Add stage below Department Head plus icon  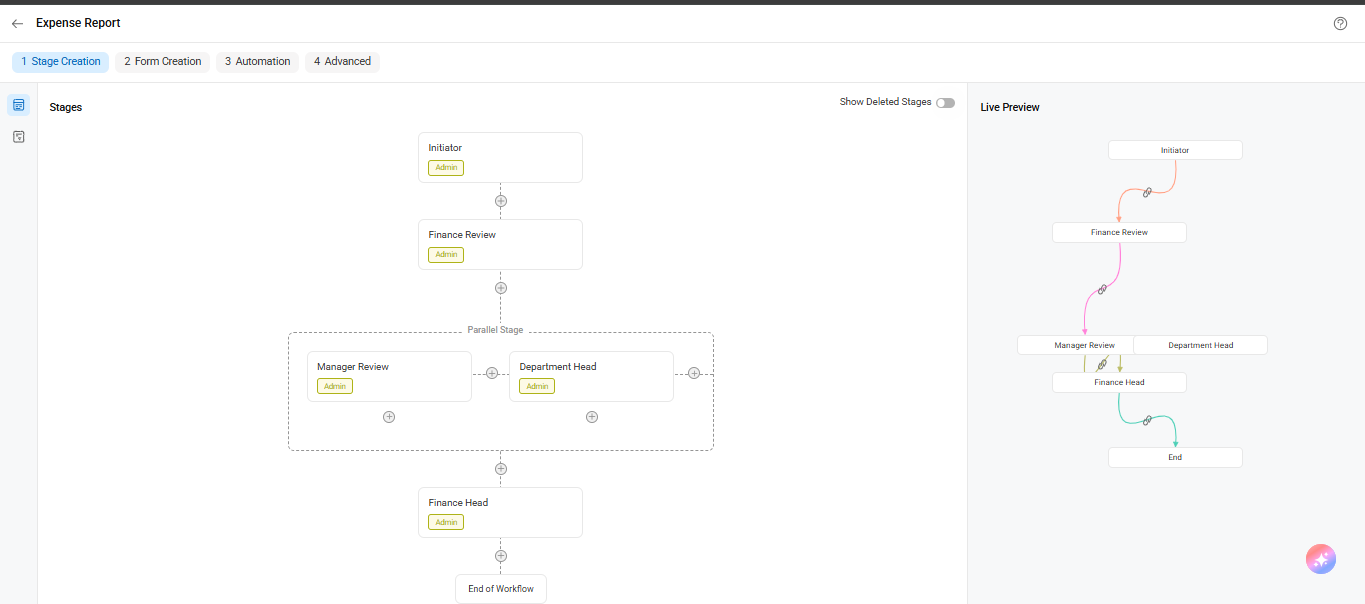(x=592, y=417)
